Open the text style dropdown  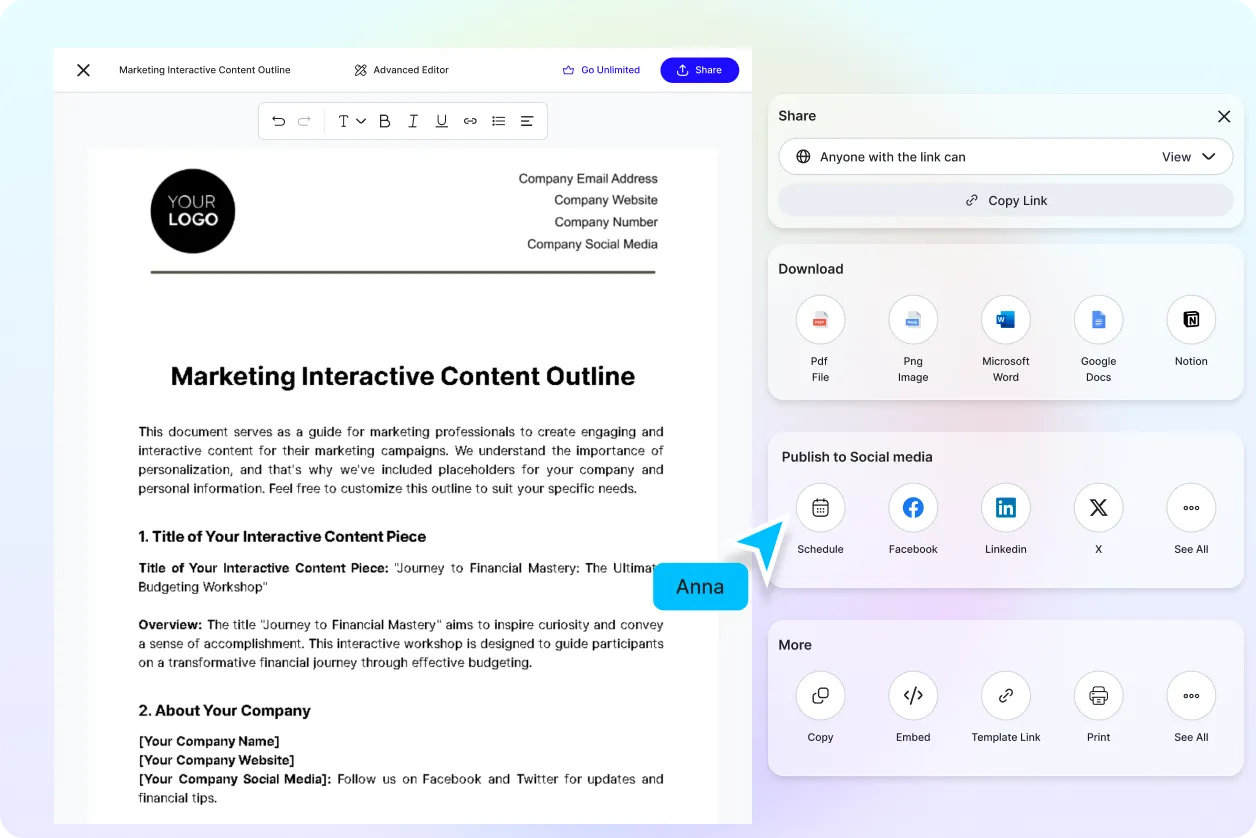point(350,121)
